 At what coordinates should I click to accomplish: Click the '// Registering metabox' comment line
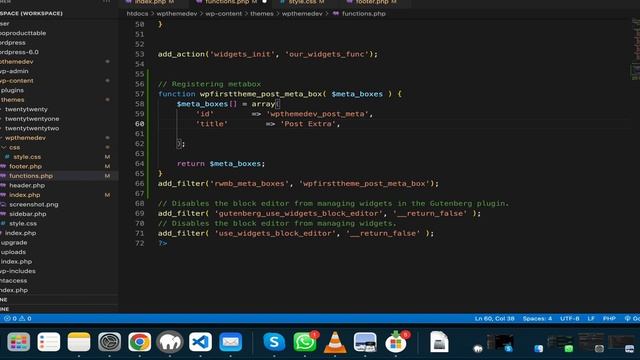tap(209, 84)
